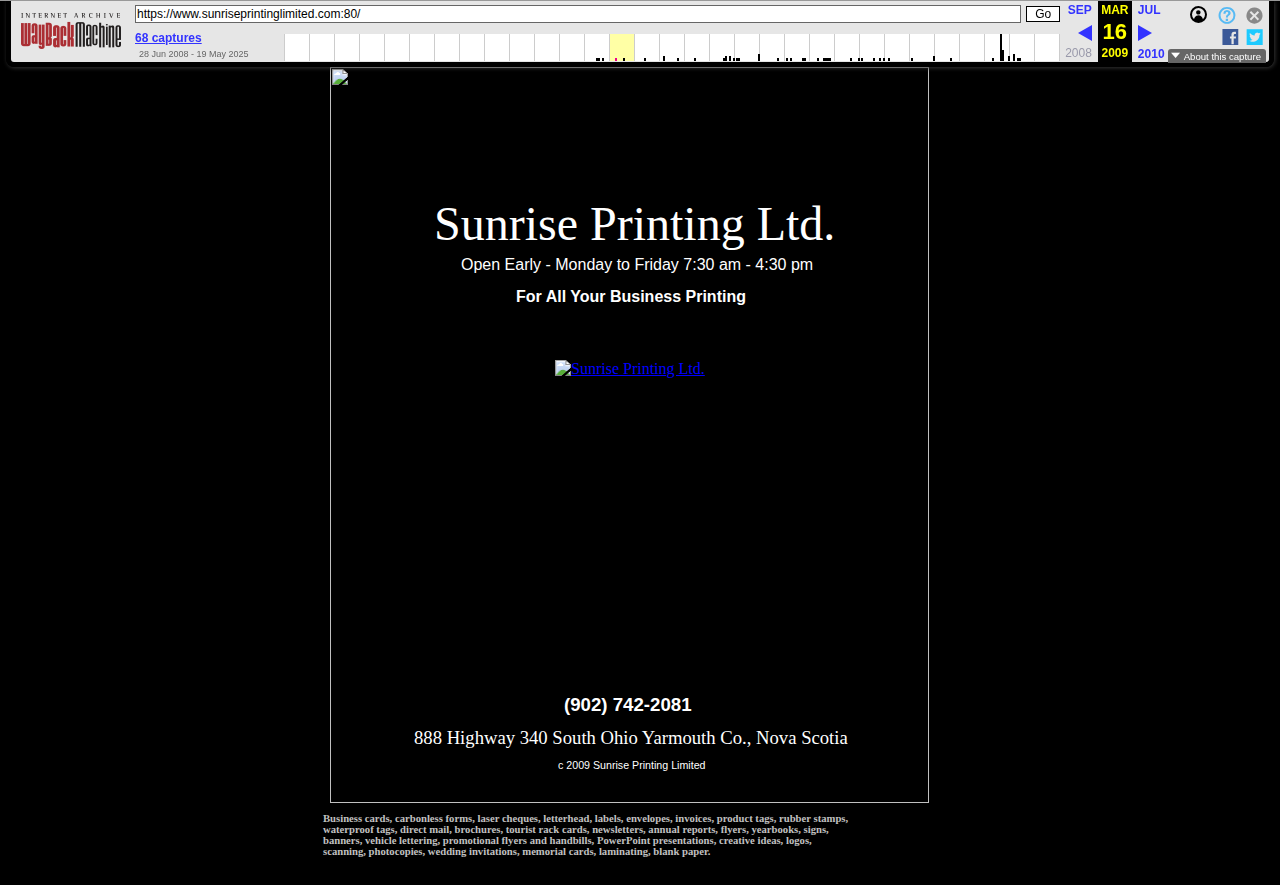Go to next capture with right arrow
This screenshot has width=1280, height=885.
(1145, 33)
